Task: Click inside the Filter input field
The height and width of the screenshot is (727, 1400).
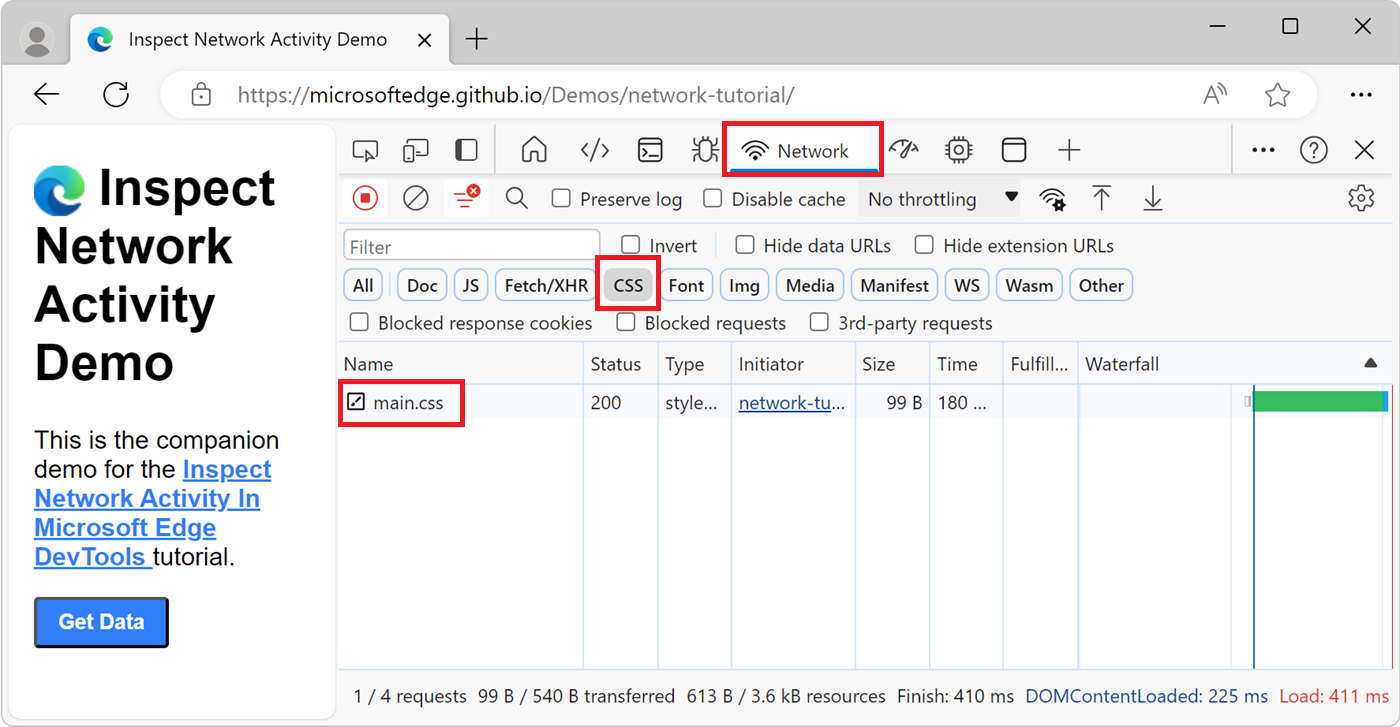Action: point(470,243)
